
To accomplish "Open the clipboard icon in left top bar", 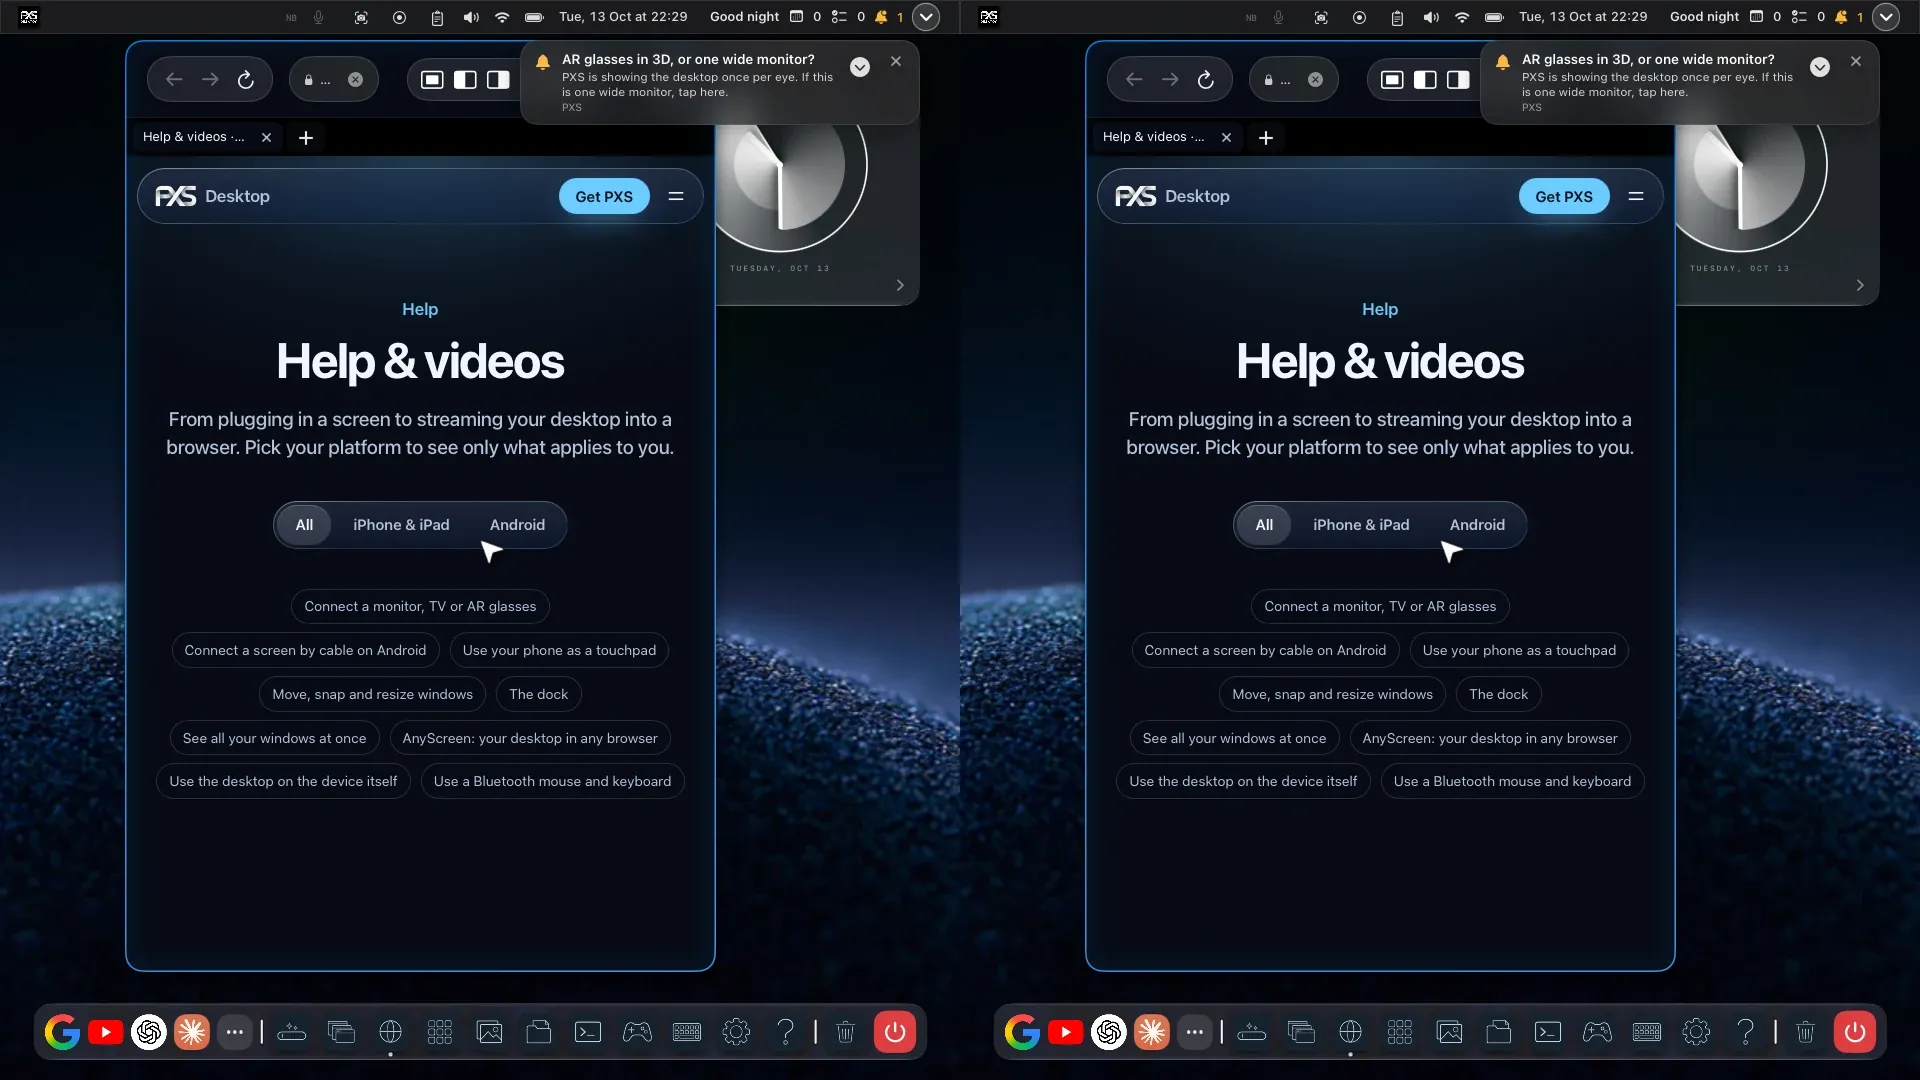I will tap(437, 17).
